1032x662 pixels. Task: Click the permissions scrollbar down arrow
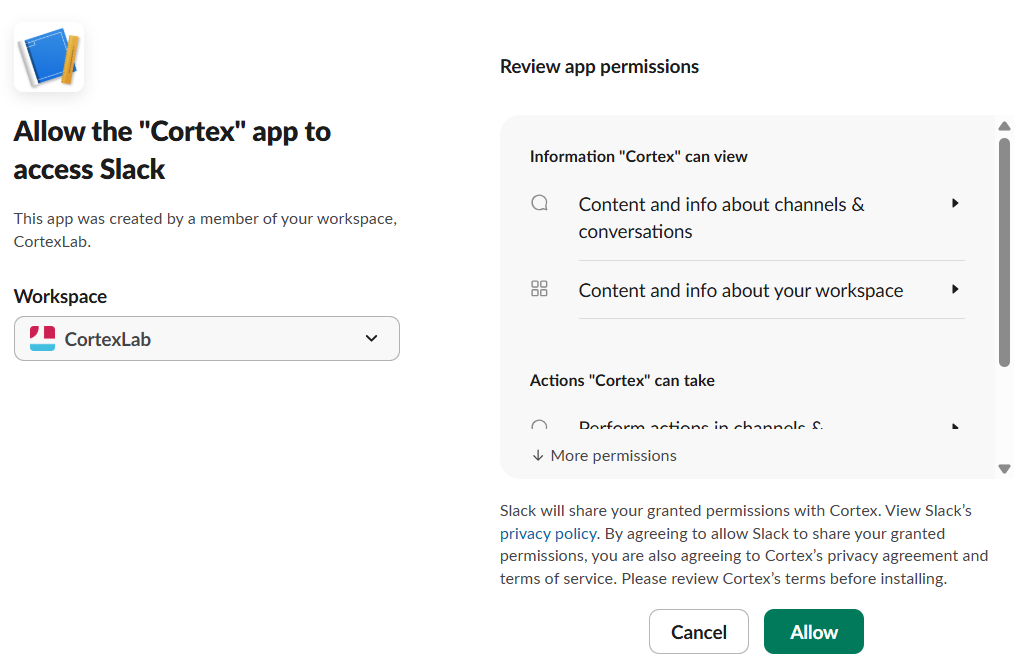[1004, 469]
